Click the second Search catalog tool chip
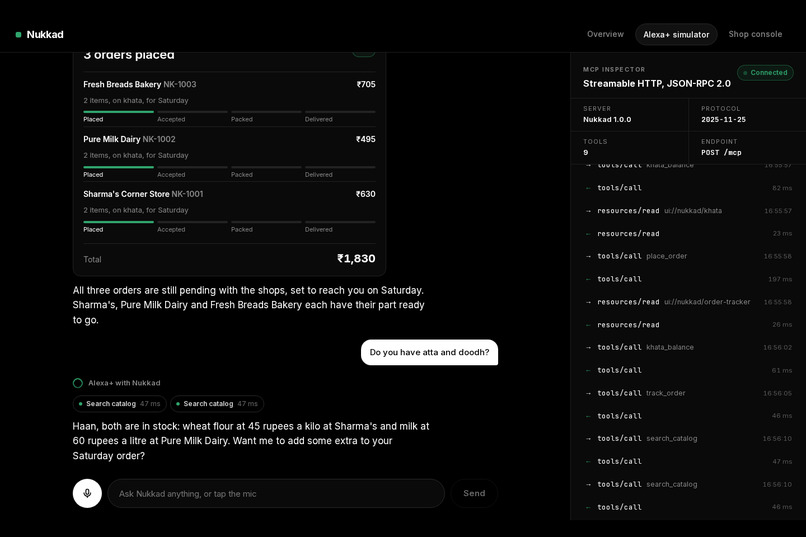Viewport: 806px width, 537px height. pos(217,404)
